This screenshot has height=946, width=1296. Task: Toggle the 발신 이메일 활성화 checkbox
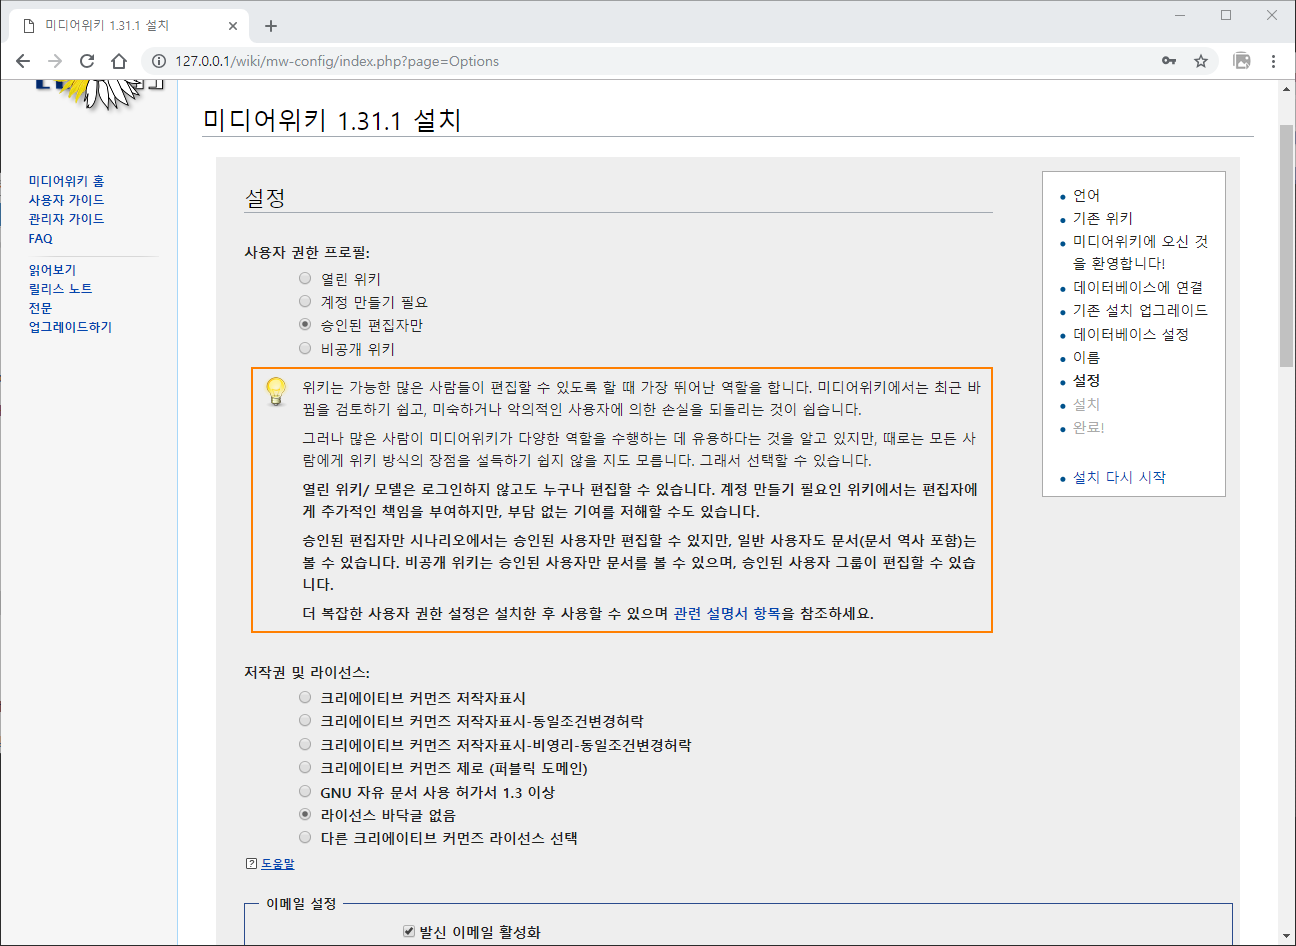coord(409,931)
